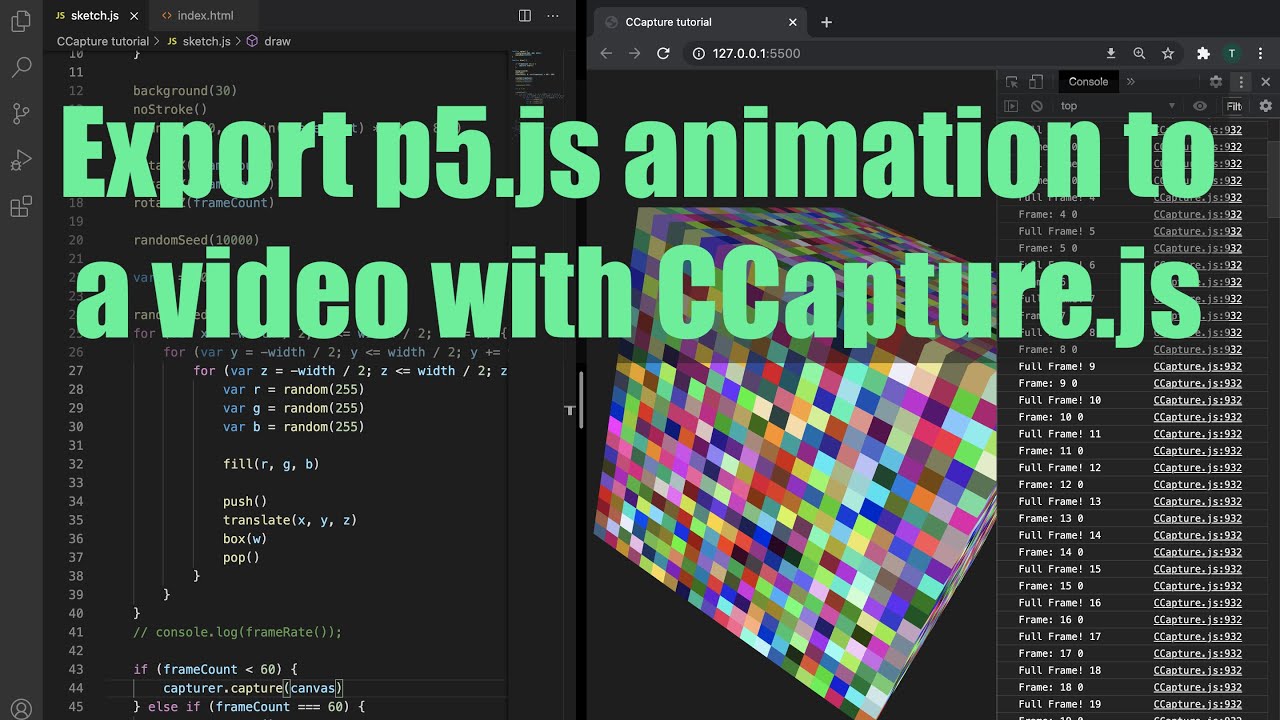Click line number 41 in the gutter
1280x720 pixels.
tap(76, 632)
